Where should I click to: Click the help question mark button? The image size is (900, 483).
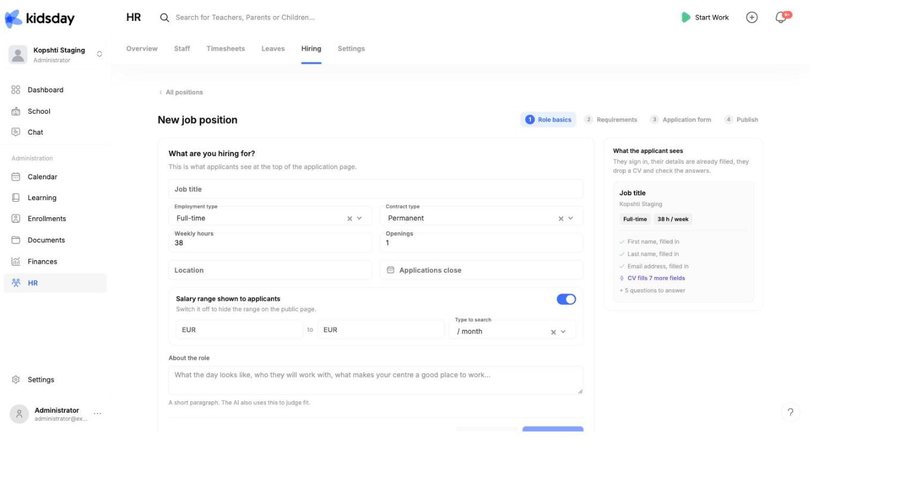pos(790,412)
